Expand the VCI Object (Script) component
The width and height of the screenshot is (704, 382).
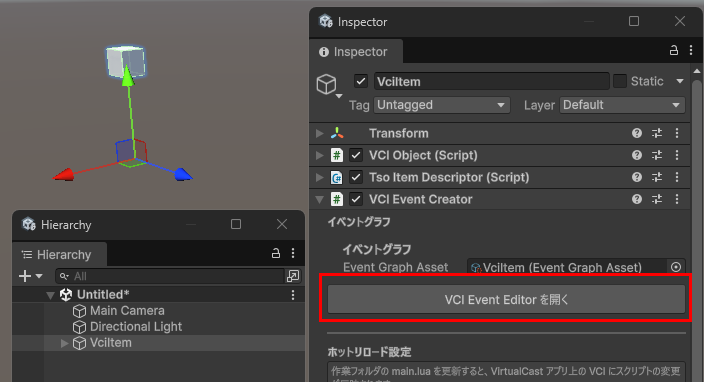[x=319, y=155]
